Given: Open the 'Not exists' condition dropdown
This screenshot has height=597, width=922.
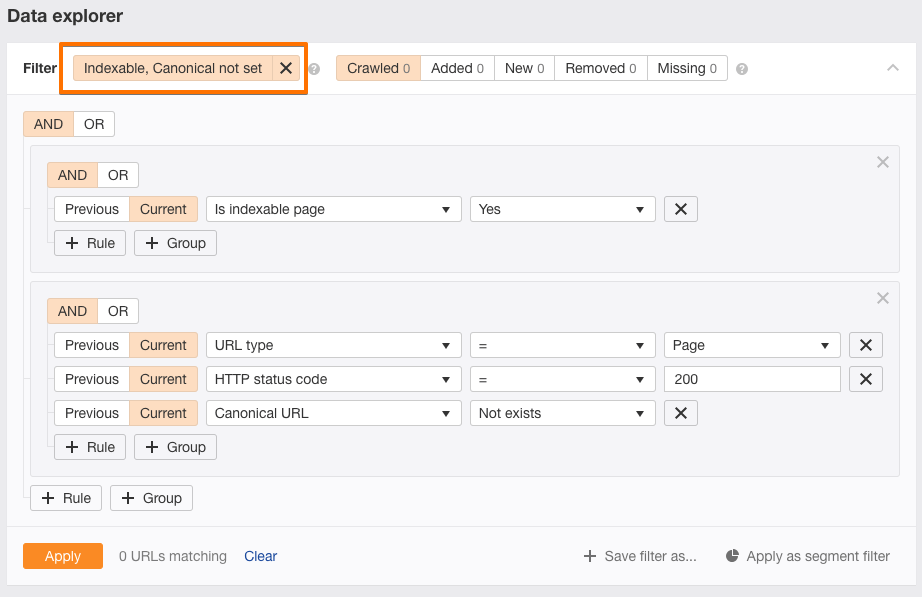Looking at the screenshot, I should 562,413.
